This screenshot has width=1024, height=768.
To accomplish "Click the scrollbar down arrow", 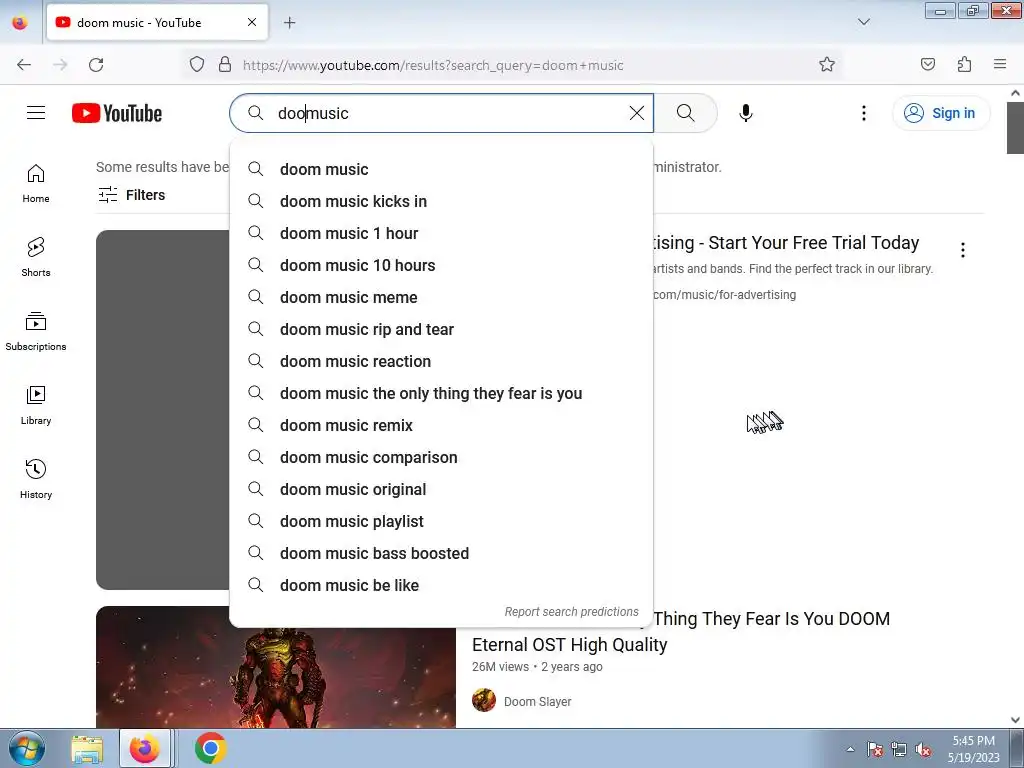I will coord(1015,720).
